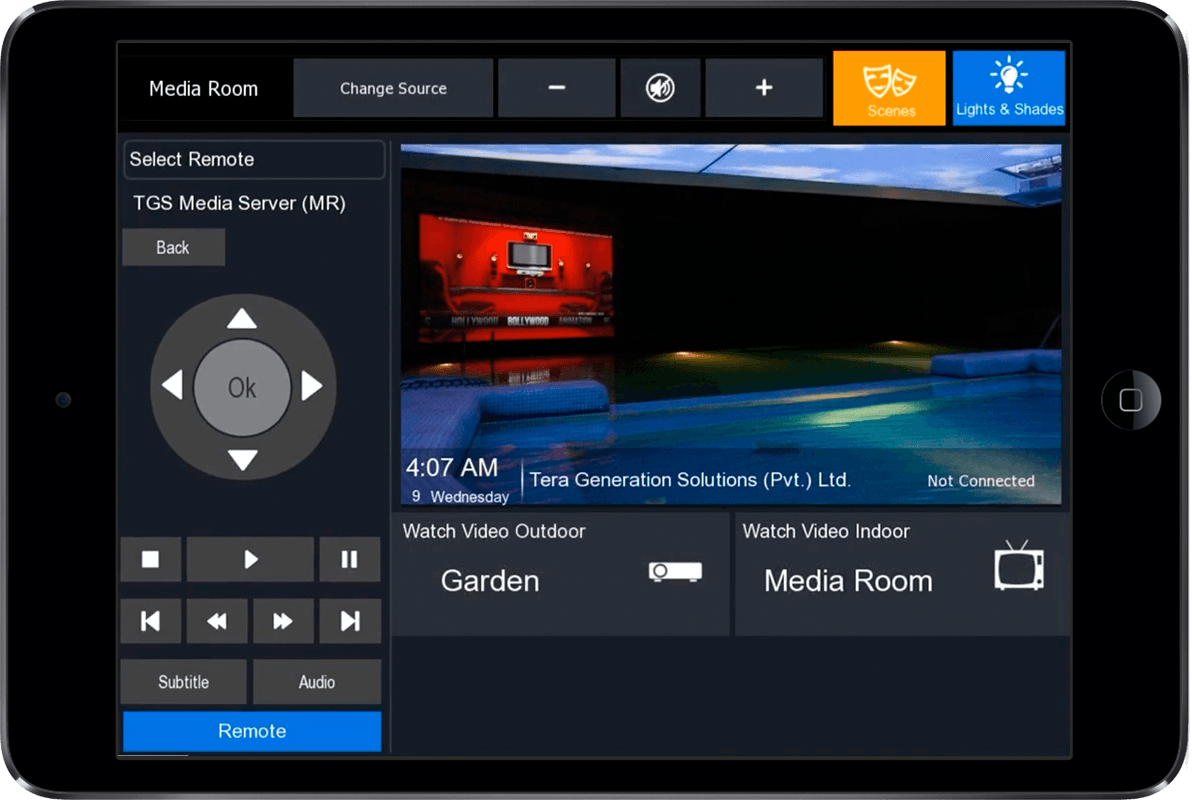Rewind the media
1193x800 pixels.
[x=217, y=621]
